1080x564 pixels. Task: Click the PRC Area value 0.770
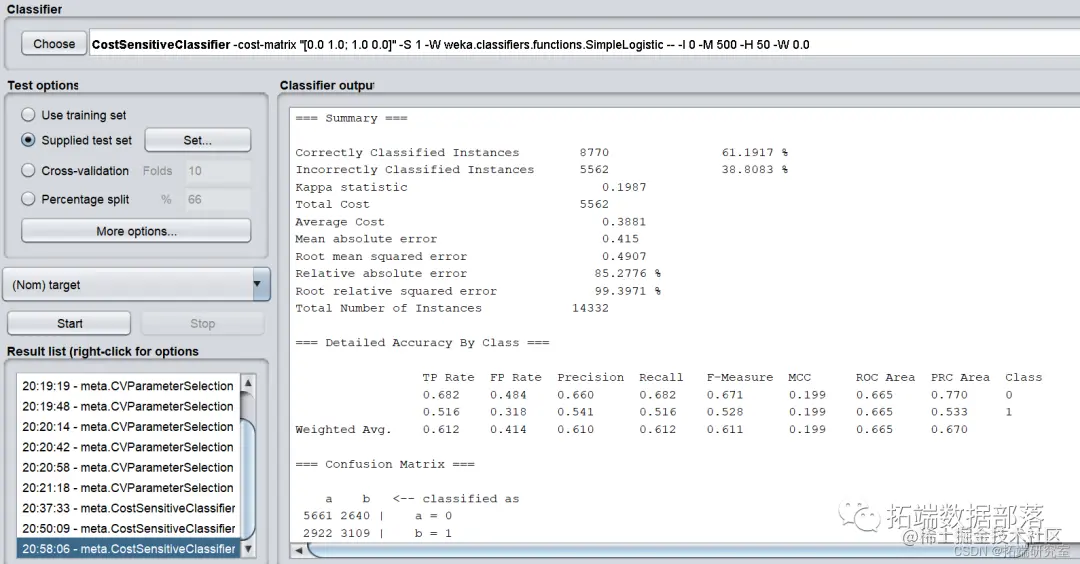(x=949, y=395)
